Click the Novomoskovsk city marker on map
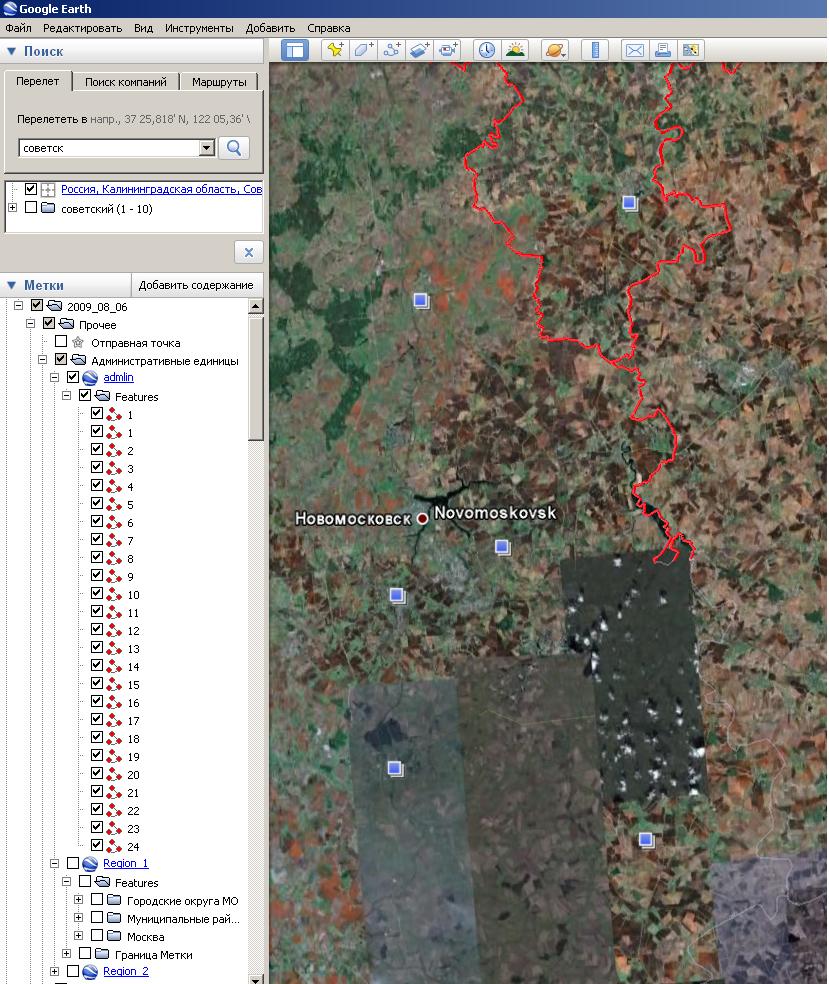The height and width of the screenshot is (984, 829). pos(423,518)
